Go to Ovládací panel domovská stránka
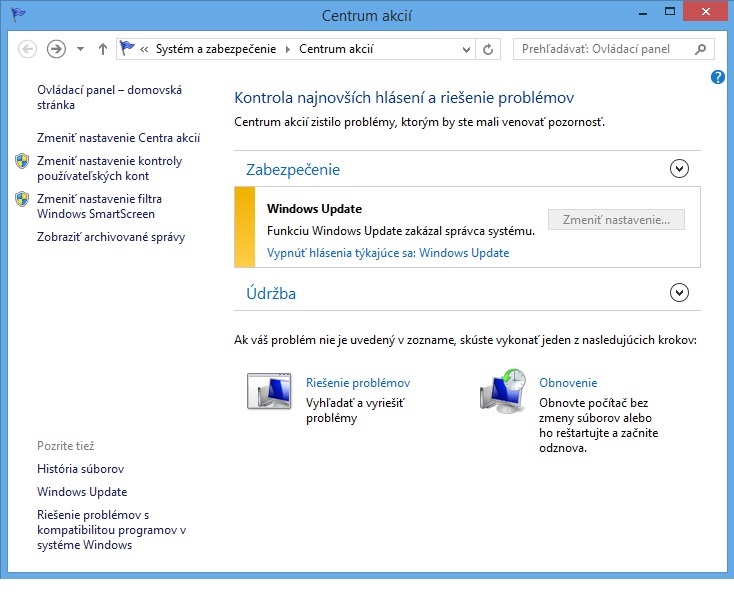This screenshot has height=600, width=734. coord(109,97)
